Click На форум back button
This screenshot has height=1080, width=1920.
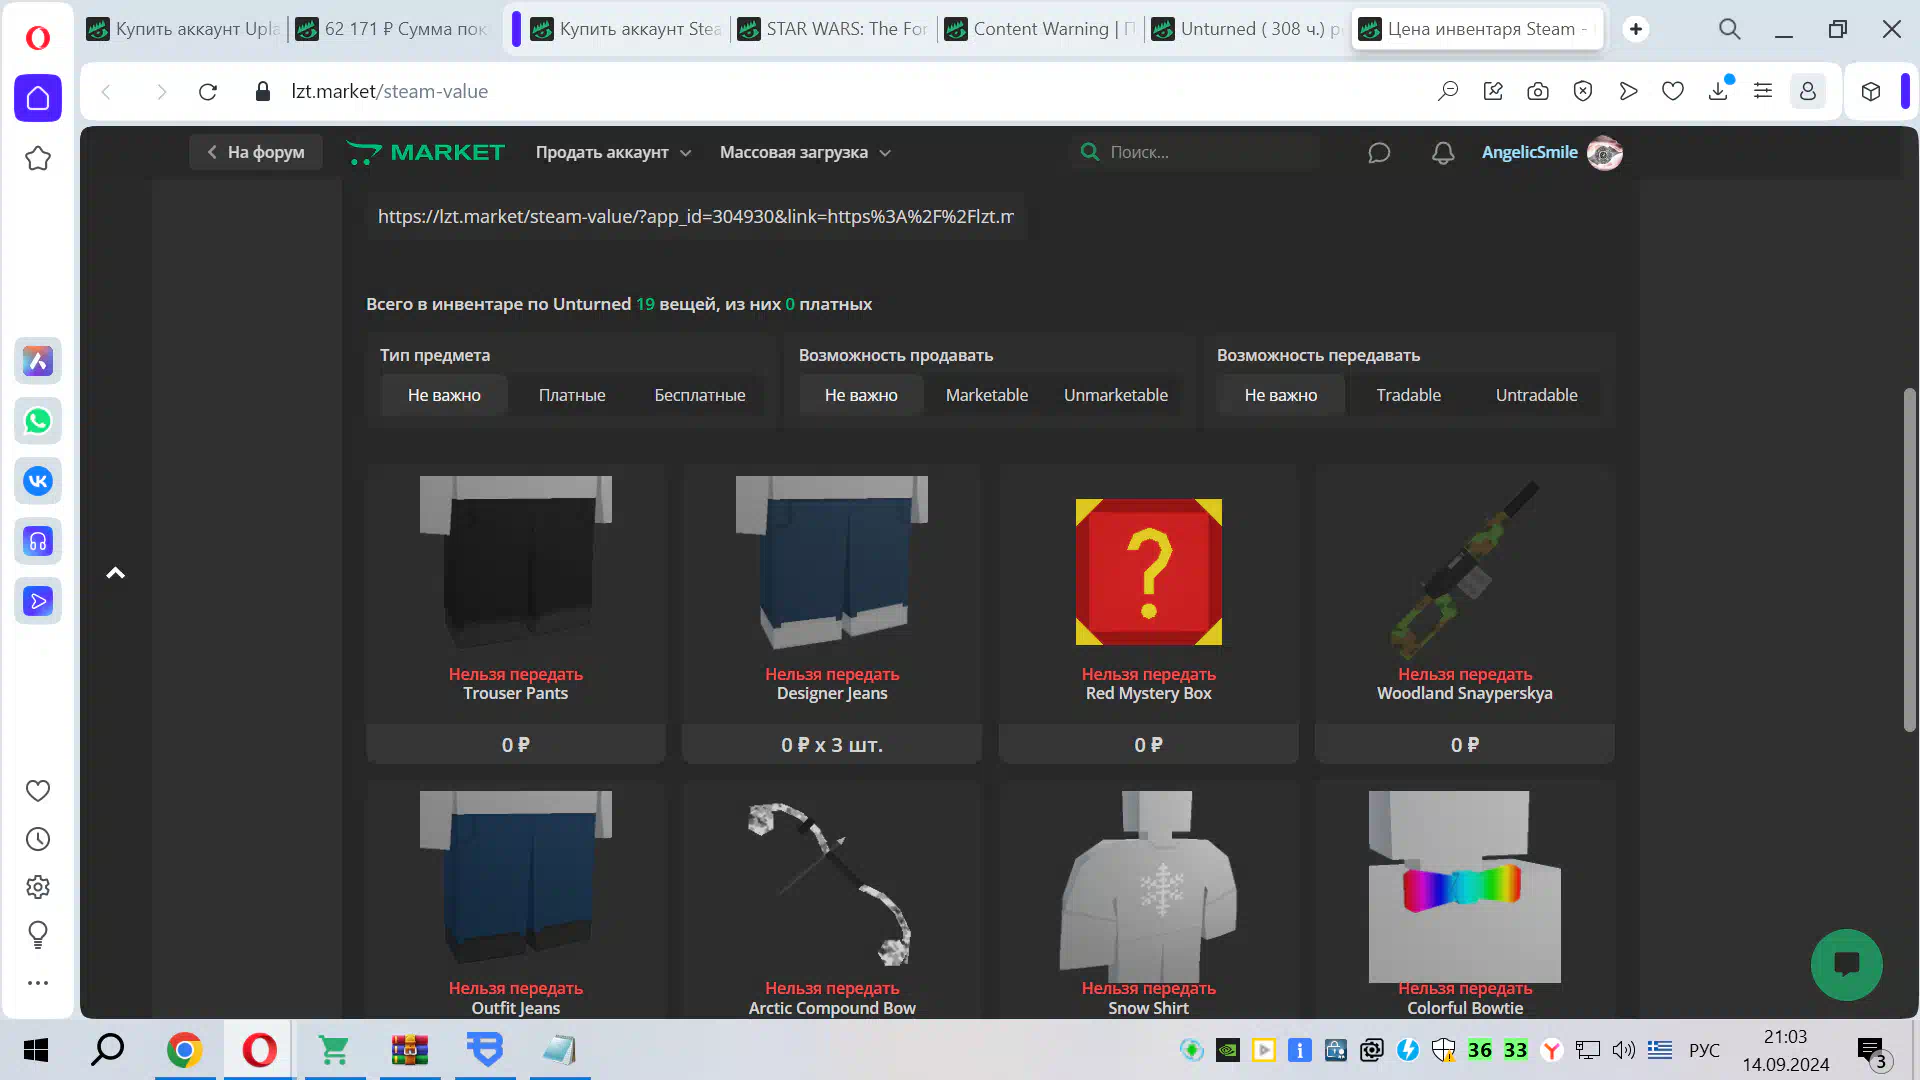[256, 152]
